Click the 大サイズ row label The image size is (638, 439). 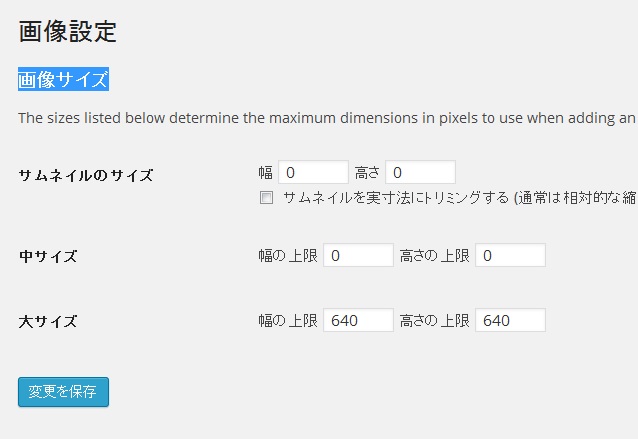coord(48,321)
